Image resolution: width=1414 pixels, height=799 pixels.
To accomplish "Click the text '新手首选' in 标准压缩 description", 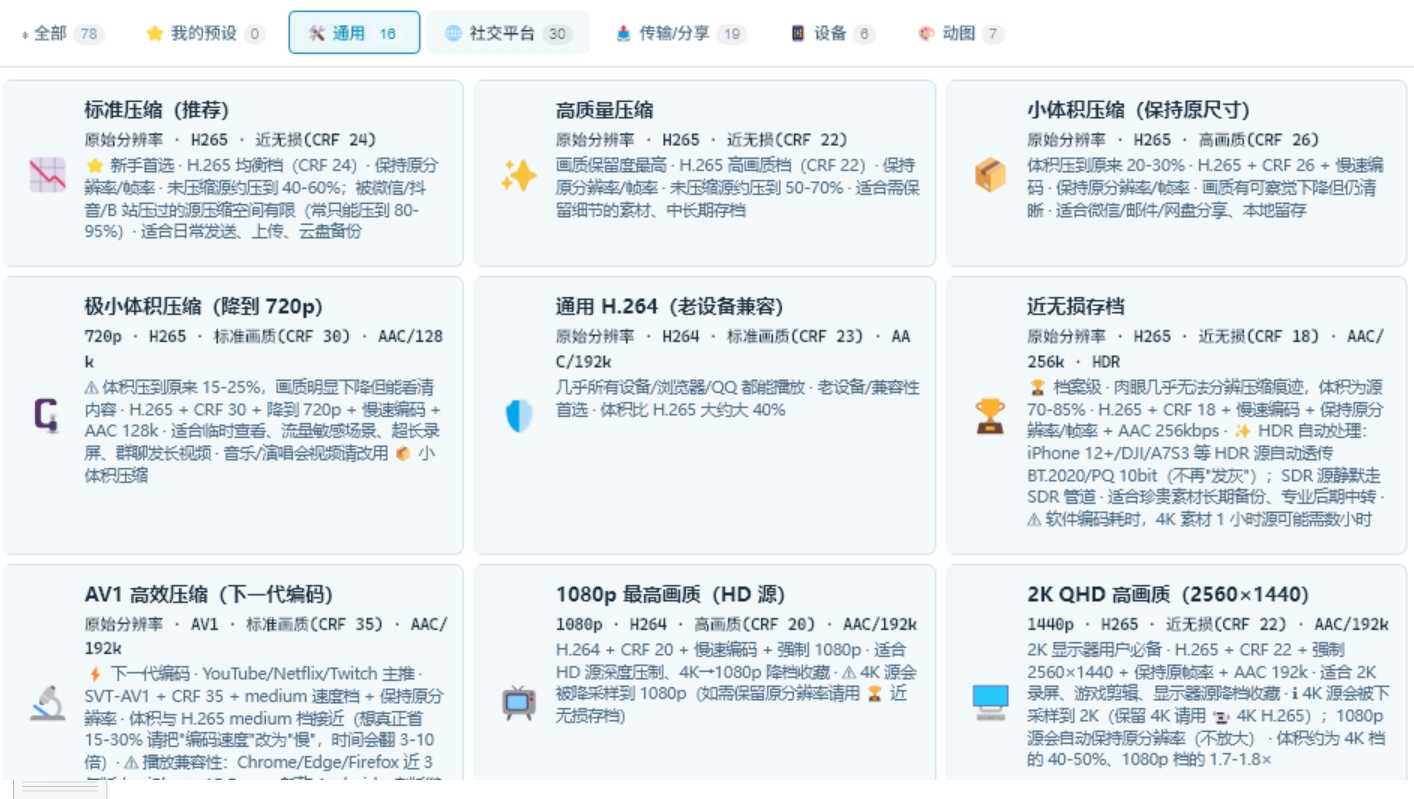I will (x=142, y=165).
